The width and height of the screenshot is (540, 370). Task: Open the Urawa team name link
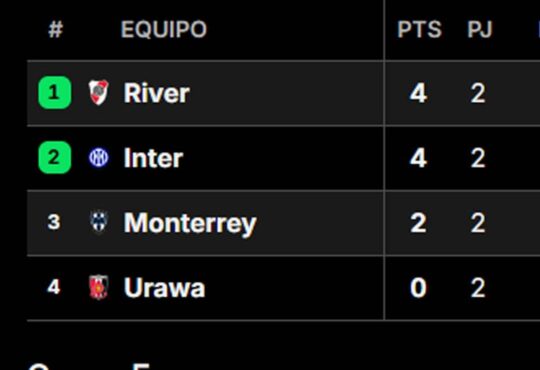click(164, 288)
